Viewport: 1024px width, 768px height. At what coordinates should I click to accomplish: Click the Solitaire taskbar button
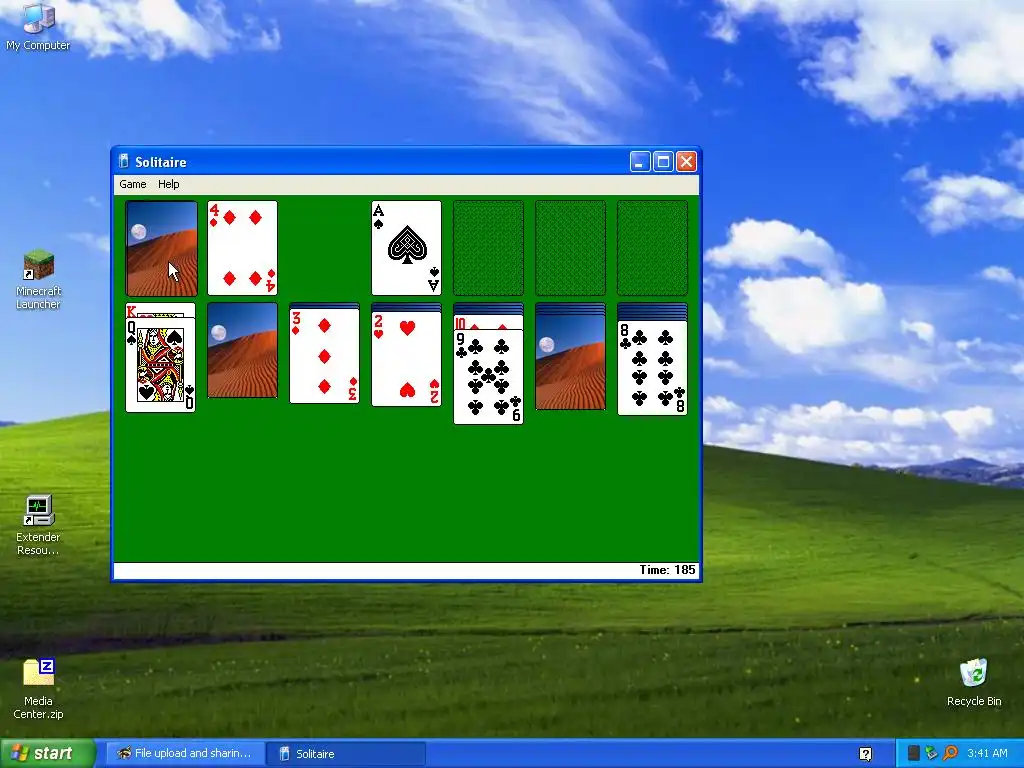pos(346,753)
